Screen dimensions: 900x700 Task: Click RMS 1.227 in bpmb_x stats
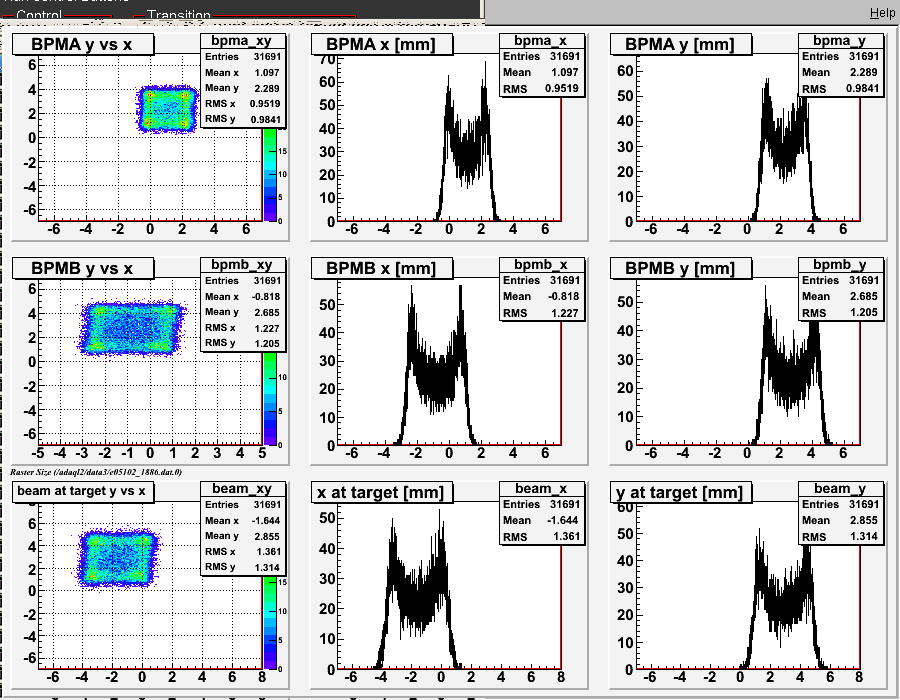point(541,313)
